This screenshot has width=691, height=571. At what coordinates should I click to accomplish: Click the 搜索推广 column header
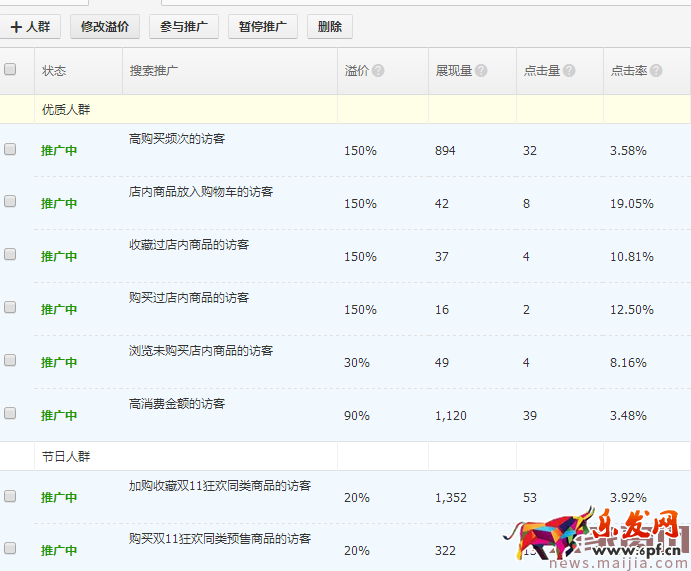coord(154,71)
